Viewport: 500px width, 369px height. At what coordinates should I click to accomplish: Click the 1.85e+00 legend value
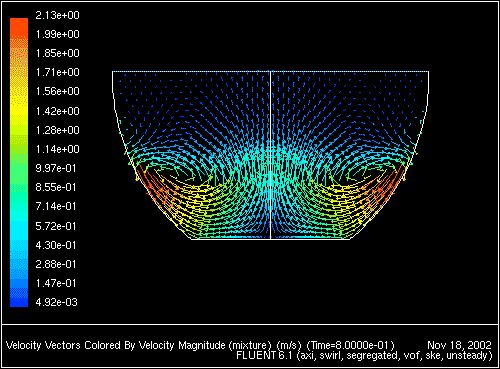(x=57, y=53)
